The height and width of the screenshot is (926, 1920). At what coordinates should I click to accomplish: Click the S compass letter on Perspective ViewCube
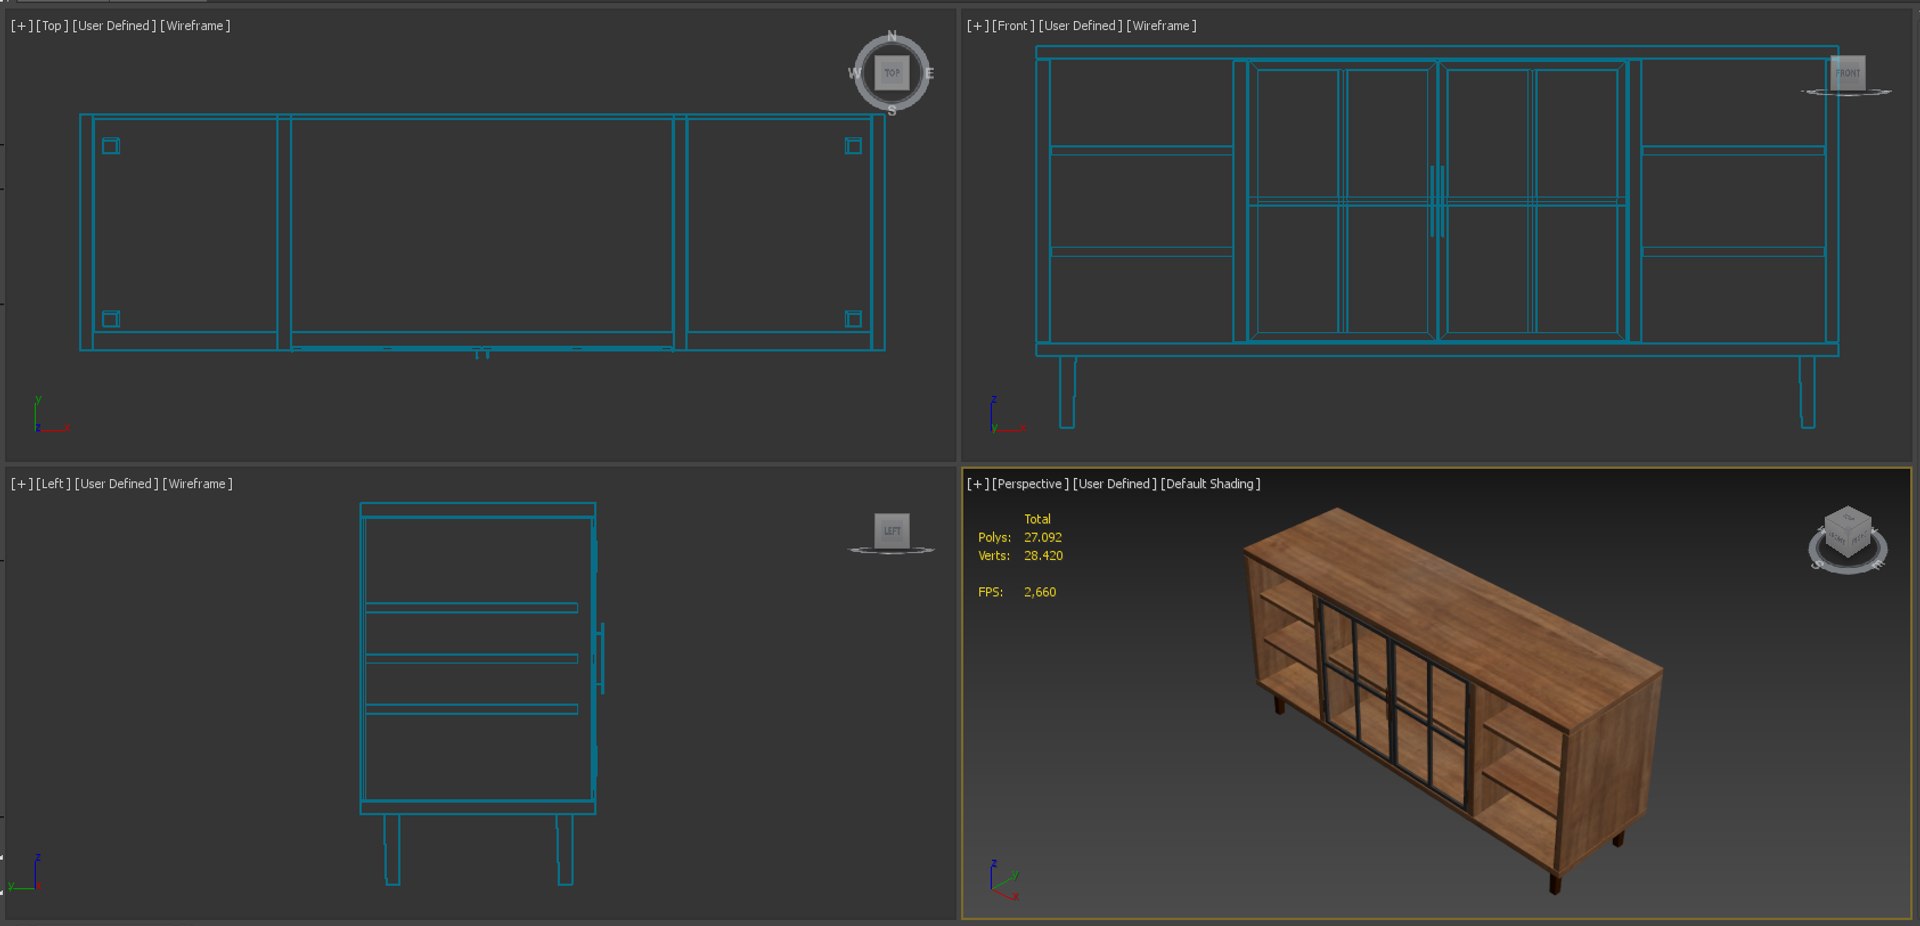click(x=1817, y=566)
